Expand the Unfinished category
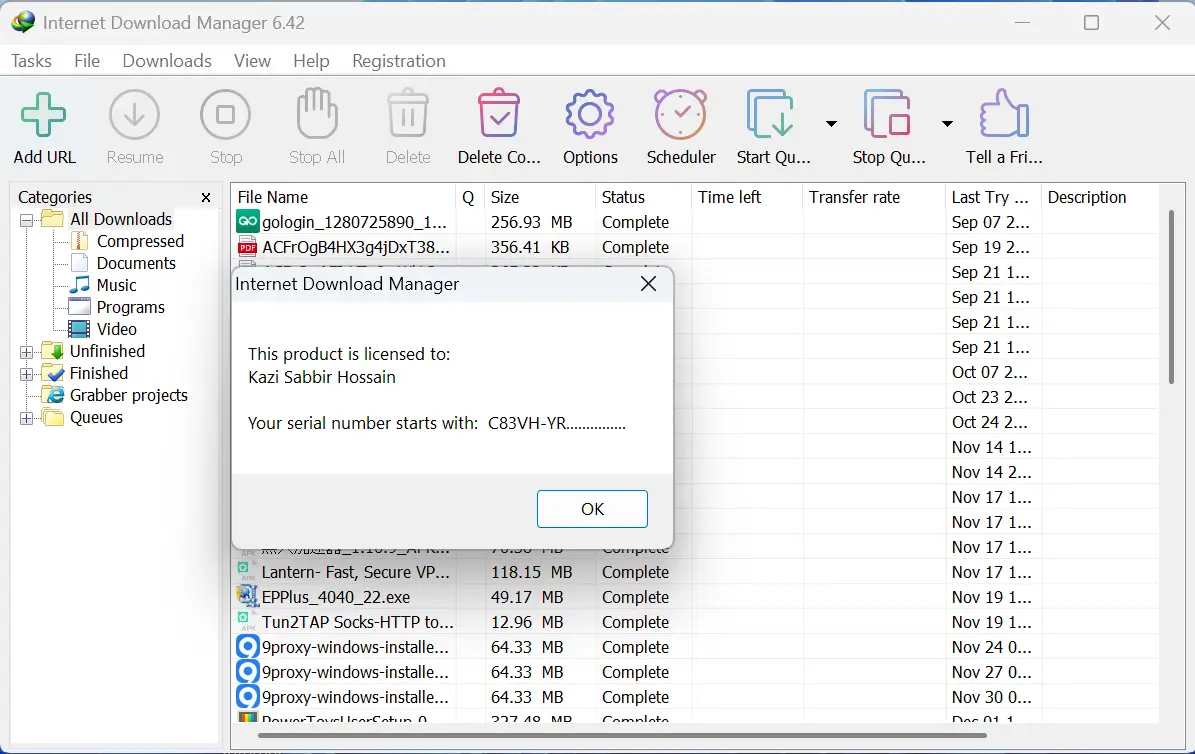This screenshot has height=754, width=1195. [x=27, y=351]
